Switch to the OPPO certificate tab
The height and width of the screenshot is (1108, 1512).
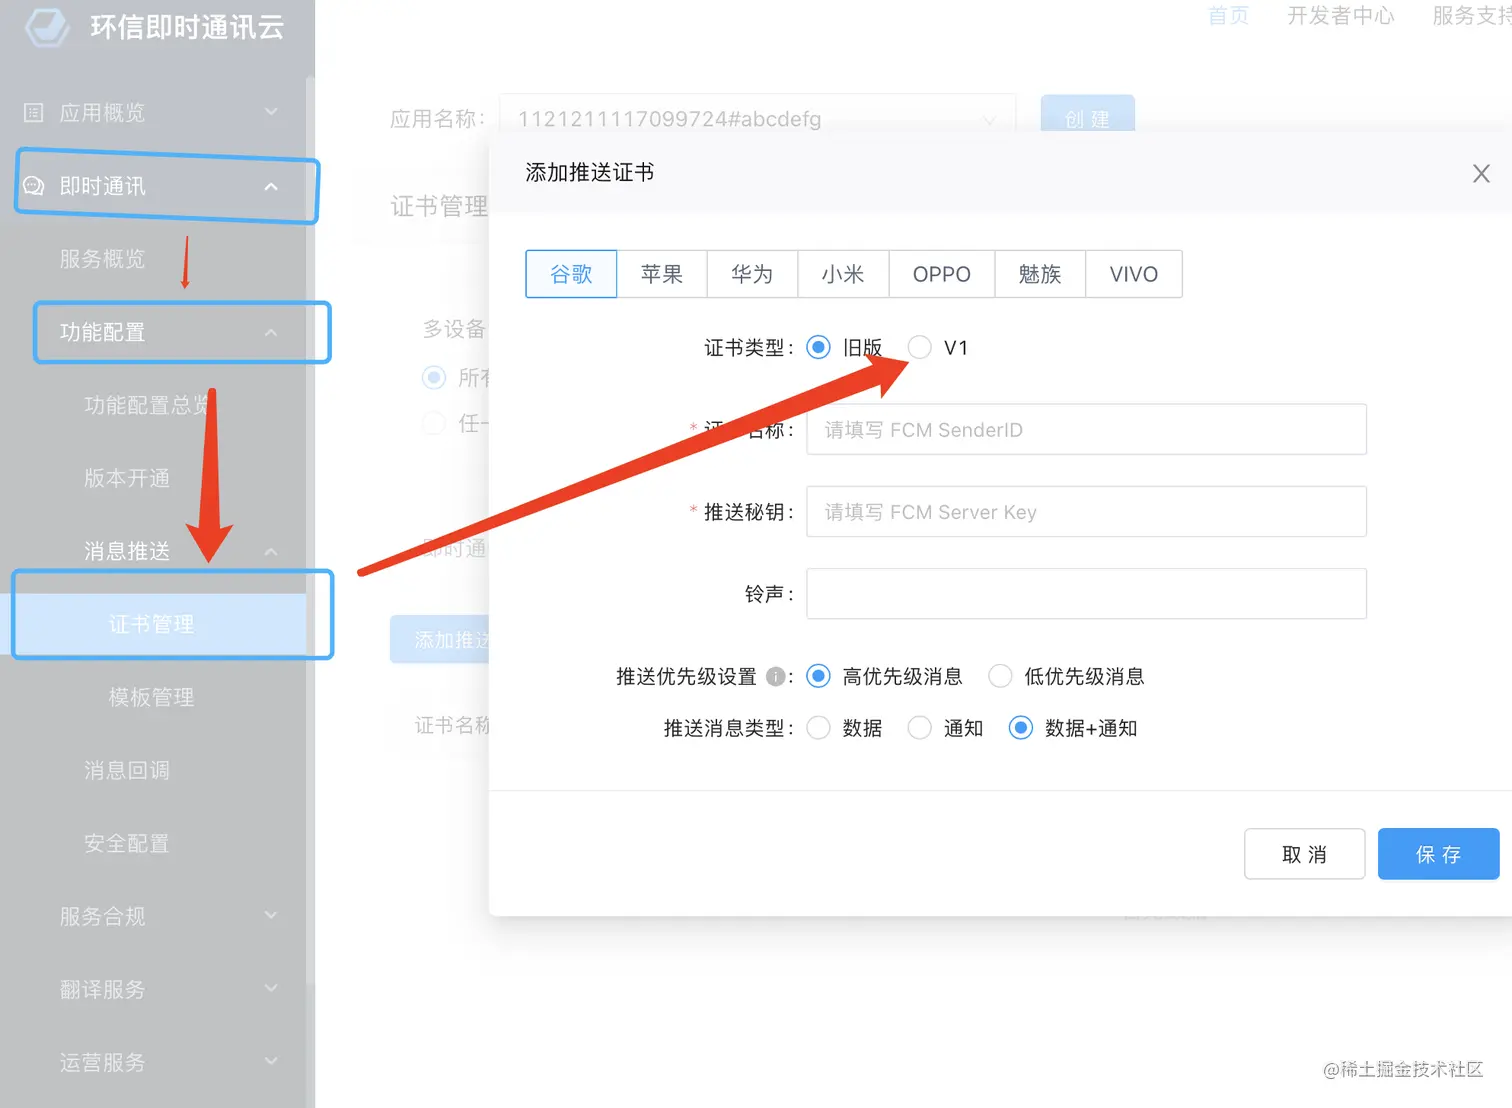[941, 274]
